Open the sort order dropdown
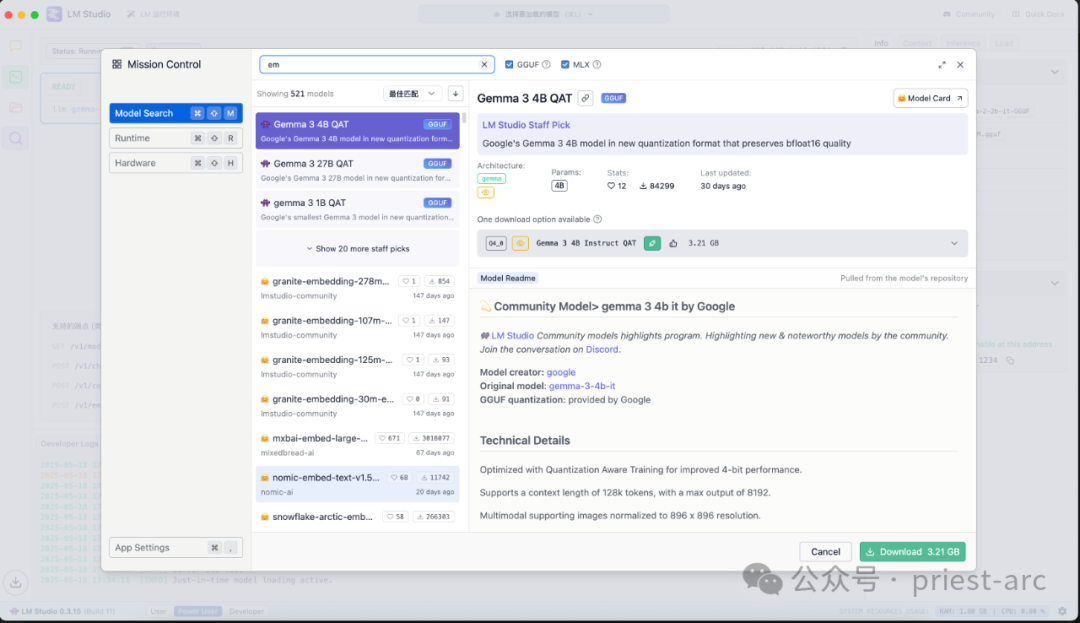The width and height of the screenshot is (1080, 623). [412, 94]
